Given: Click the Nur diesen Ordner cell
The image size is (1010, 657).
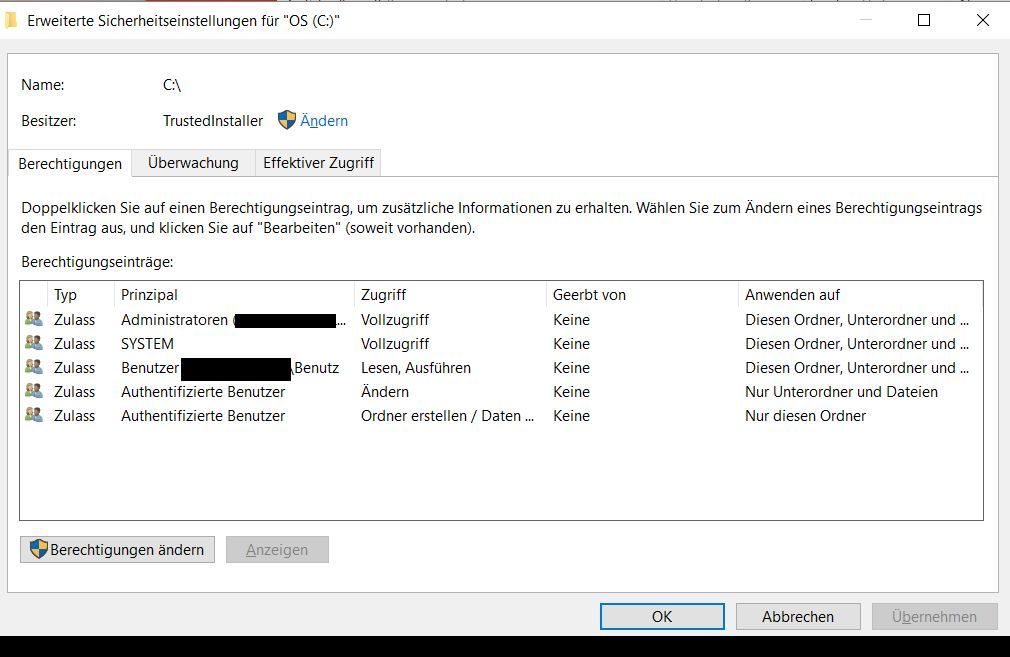Looking at the screenshot, I should click(805, 415).
